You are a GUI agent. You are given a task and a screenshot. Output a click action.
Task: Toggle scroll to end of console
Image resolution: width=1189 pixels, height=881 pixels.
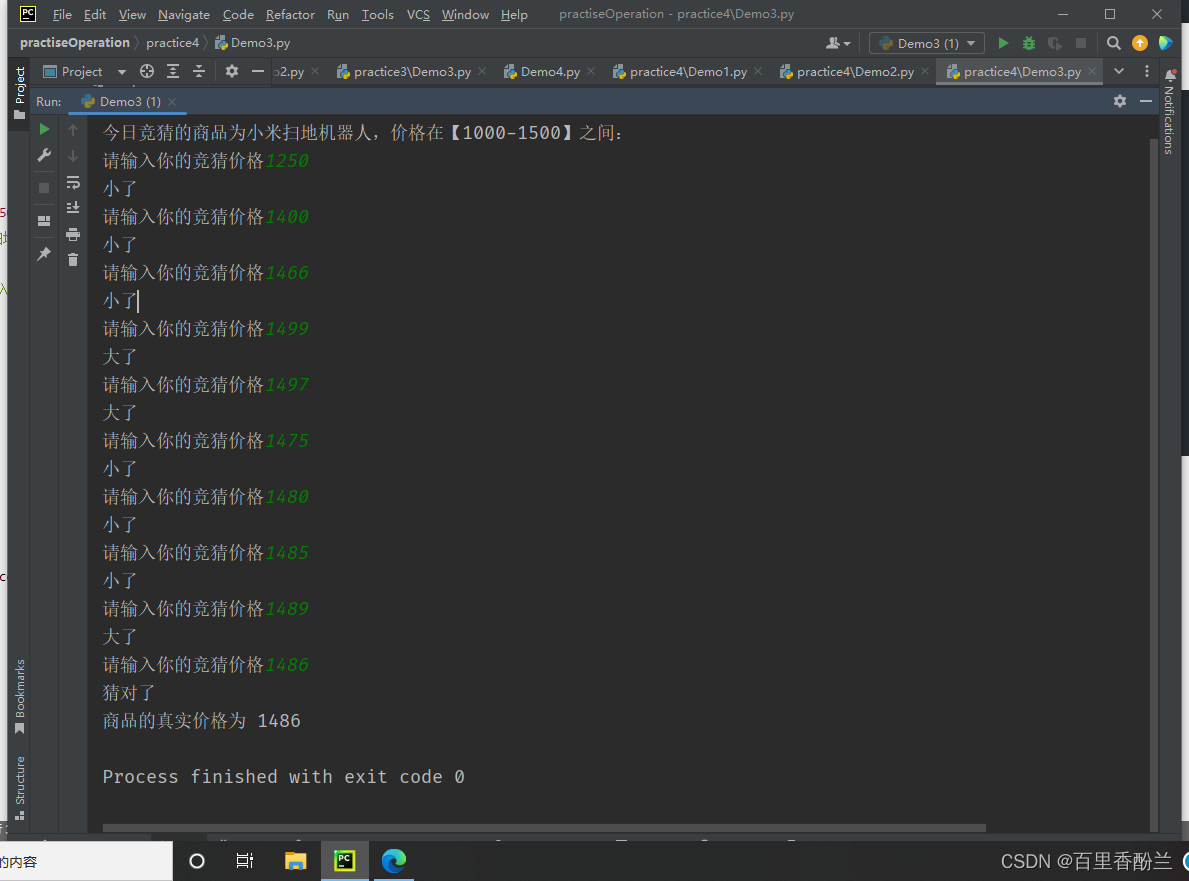[73, 208]
